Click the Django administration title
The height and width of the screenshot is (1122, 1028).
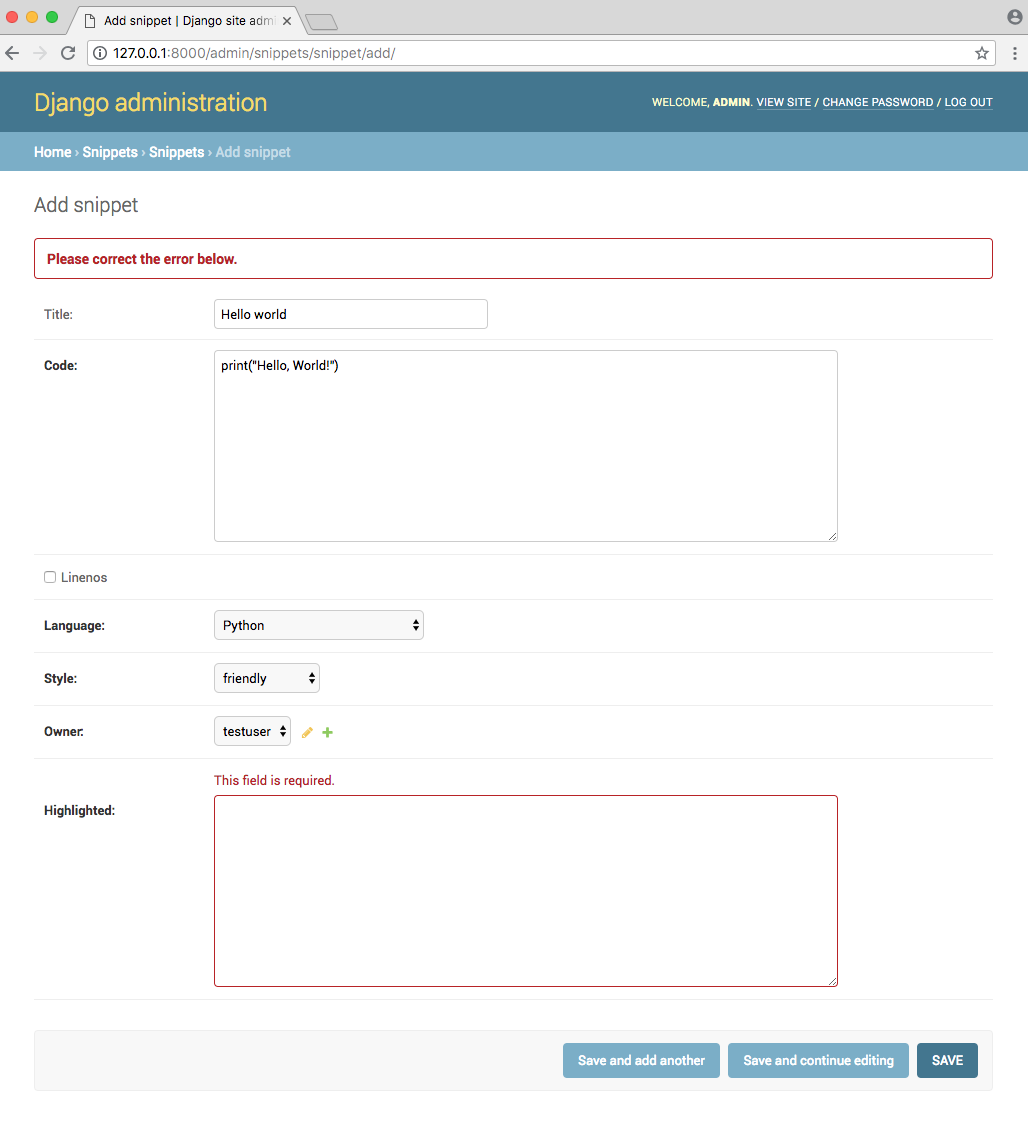coord(151,102)
